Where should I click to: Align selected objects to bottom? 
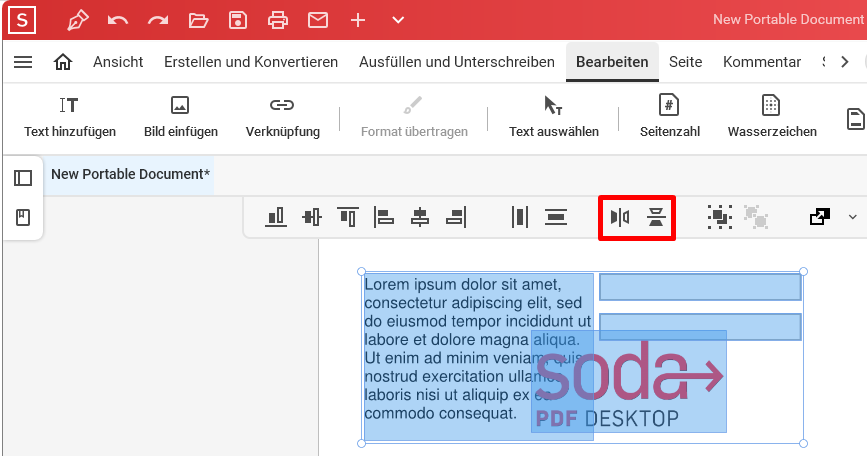pyautogui.click(x=275, y=217)
